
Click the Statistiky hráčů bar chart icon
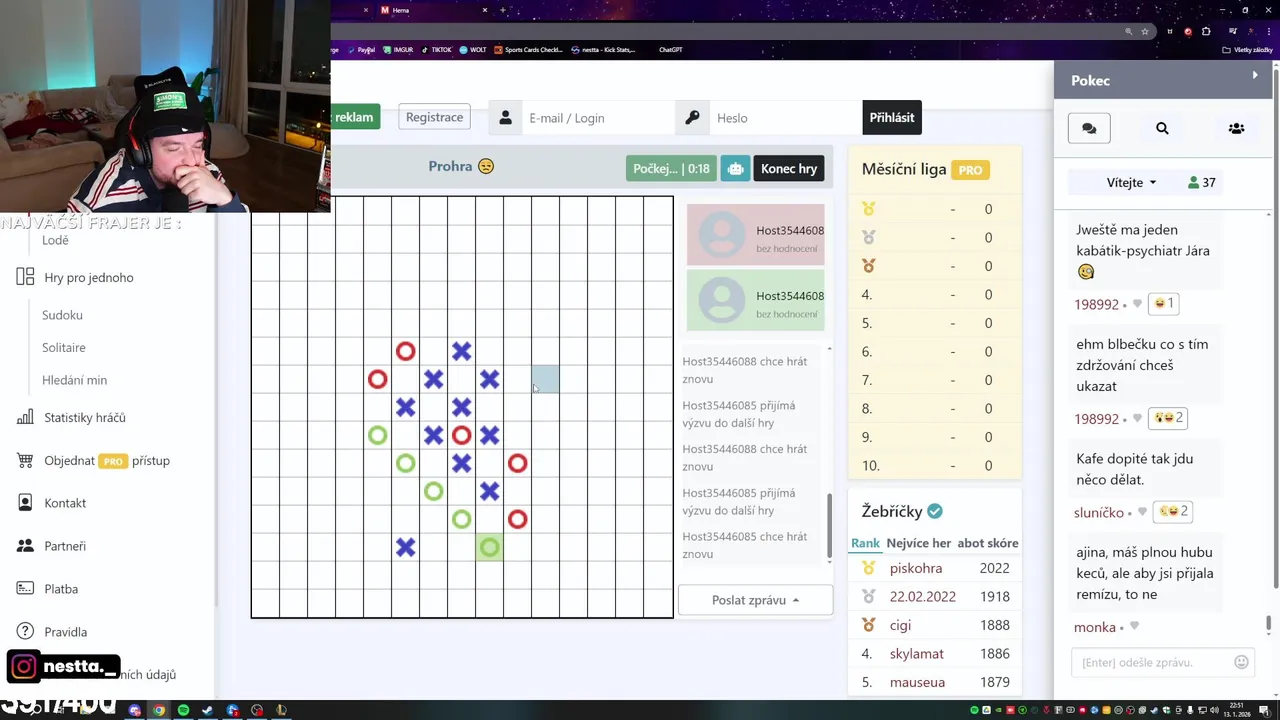[25, 417]
